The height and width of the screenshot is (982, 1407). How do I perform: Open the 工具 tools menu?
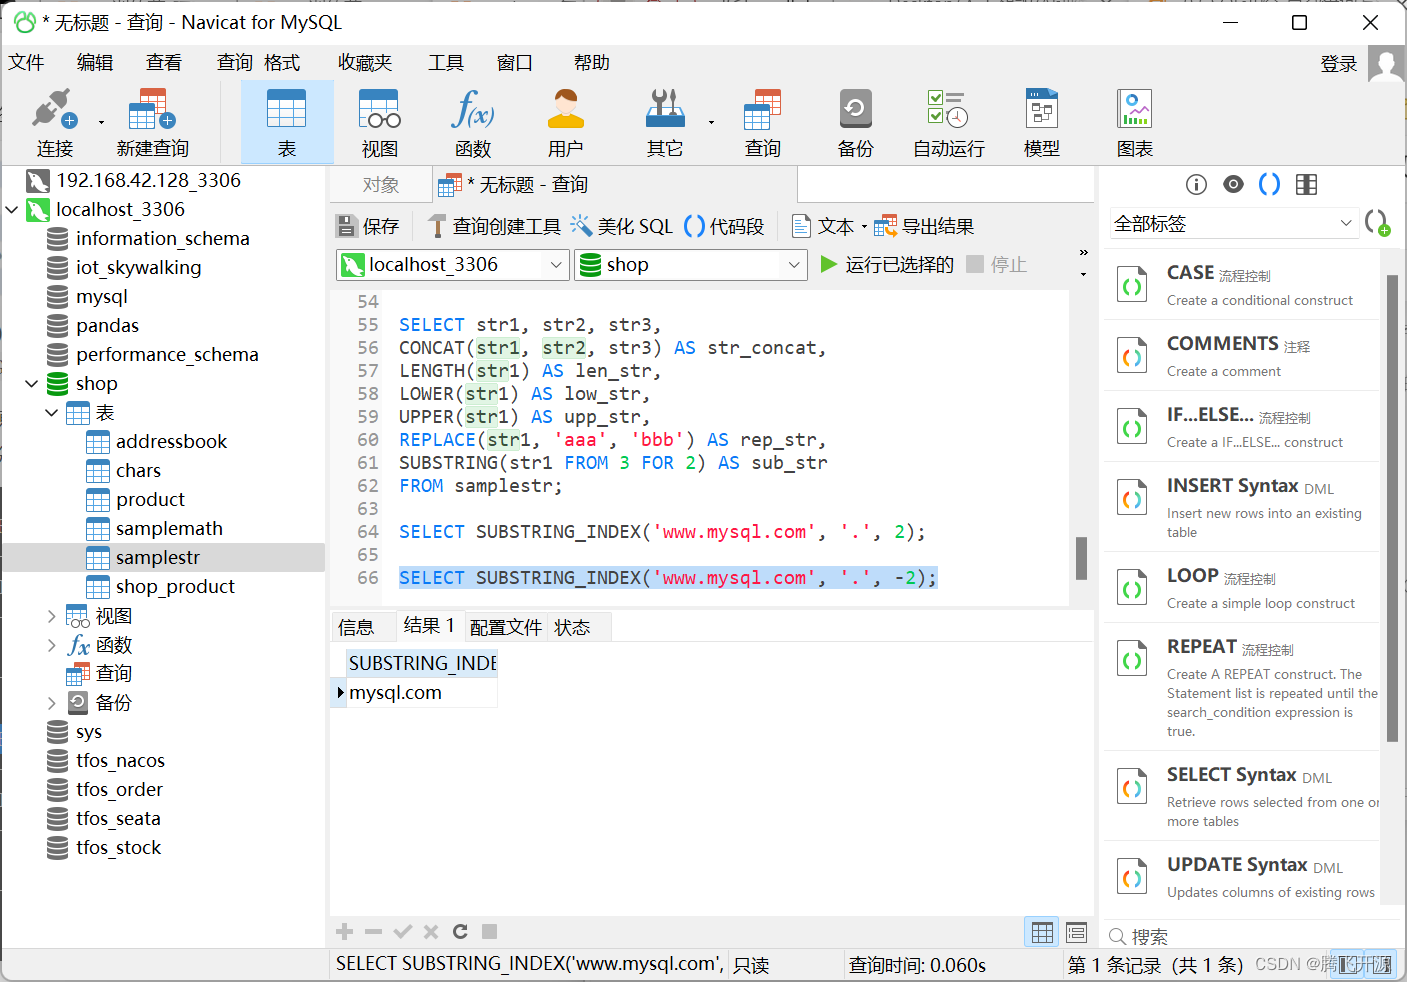point(446,63)
